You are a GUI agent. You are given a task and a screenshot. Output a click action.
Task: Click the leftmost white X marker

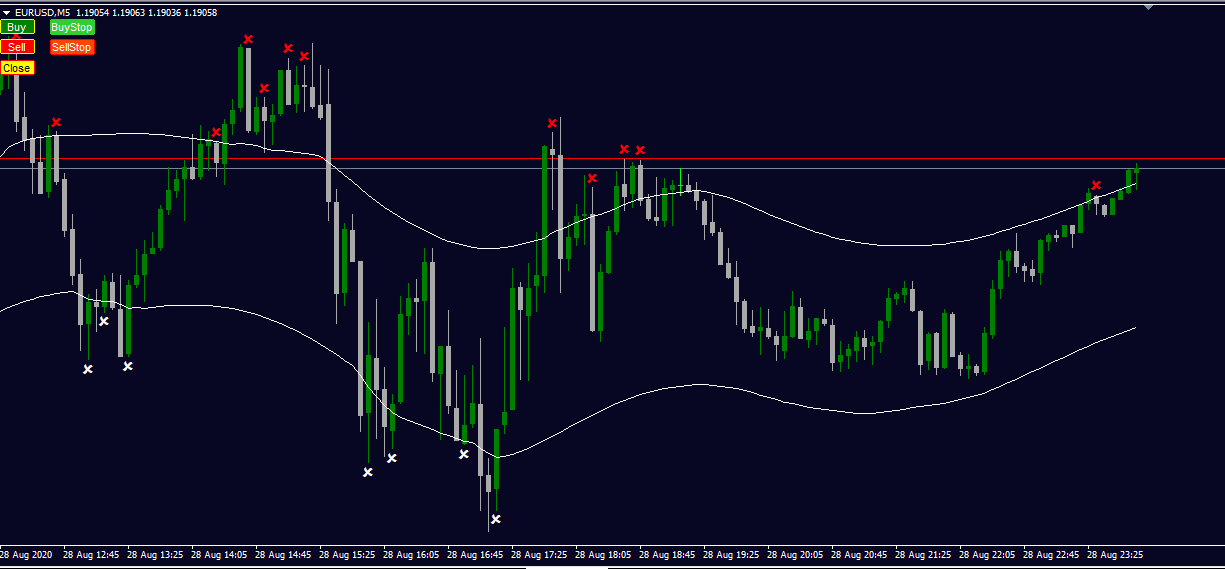tap(88, 369)
